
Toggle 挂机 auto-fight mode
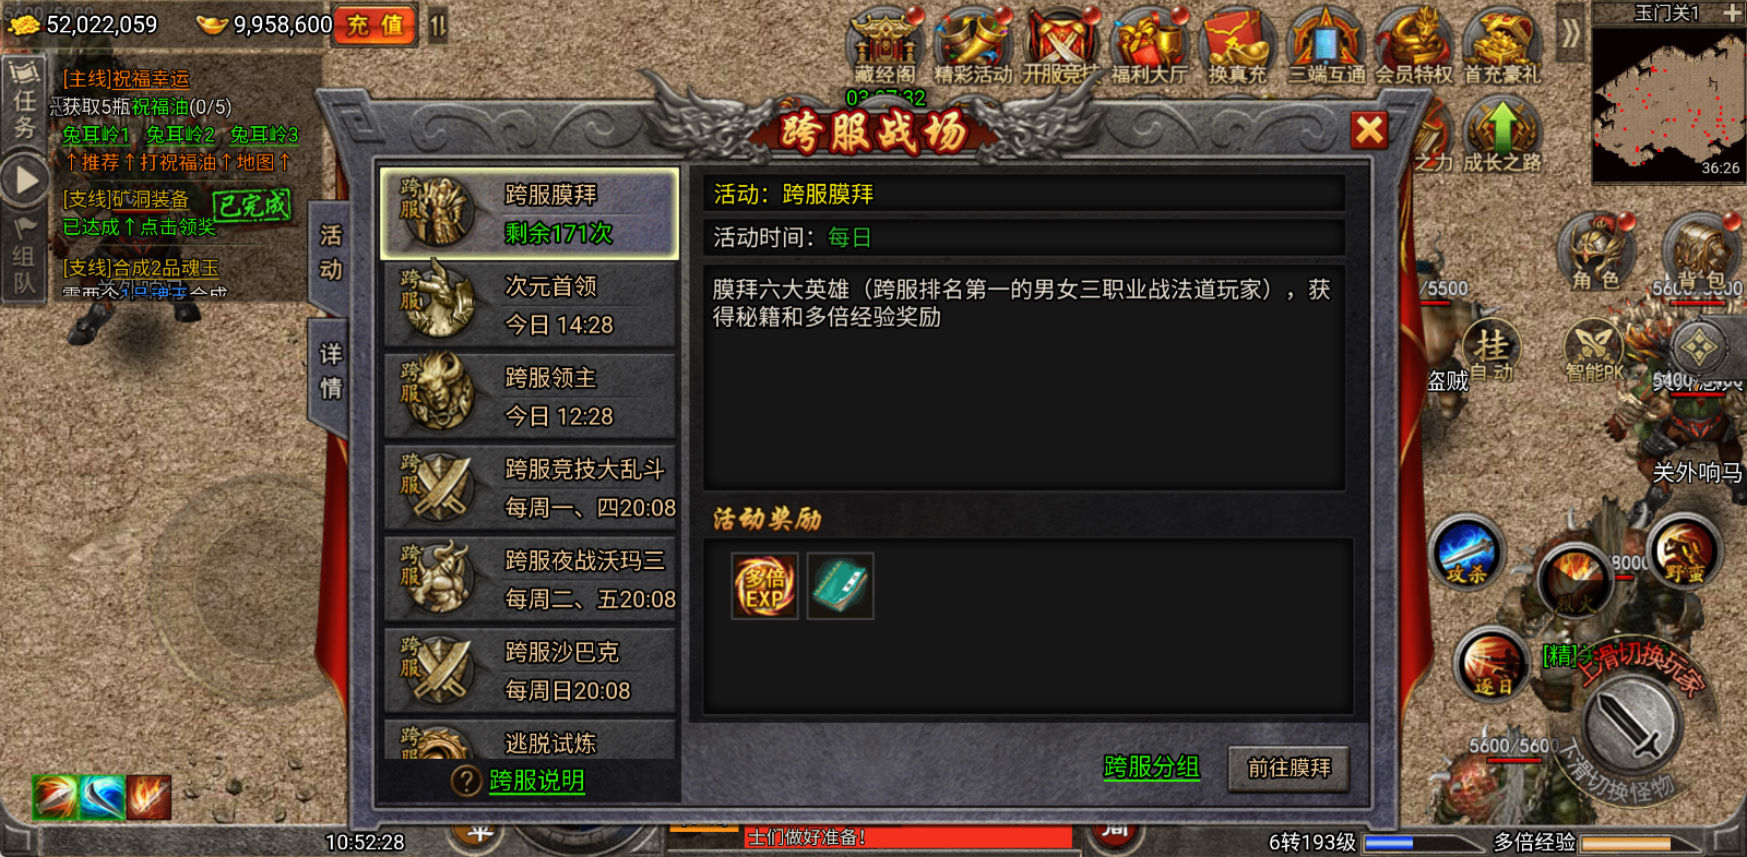pyautogui.click(x=1490, y=352)
